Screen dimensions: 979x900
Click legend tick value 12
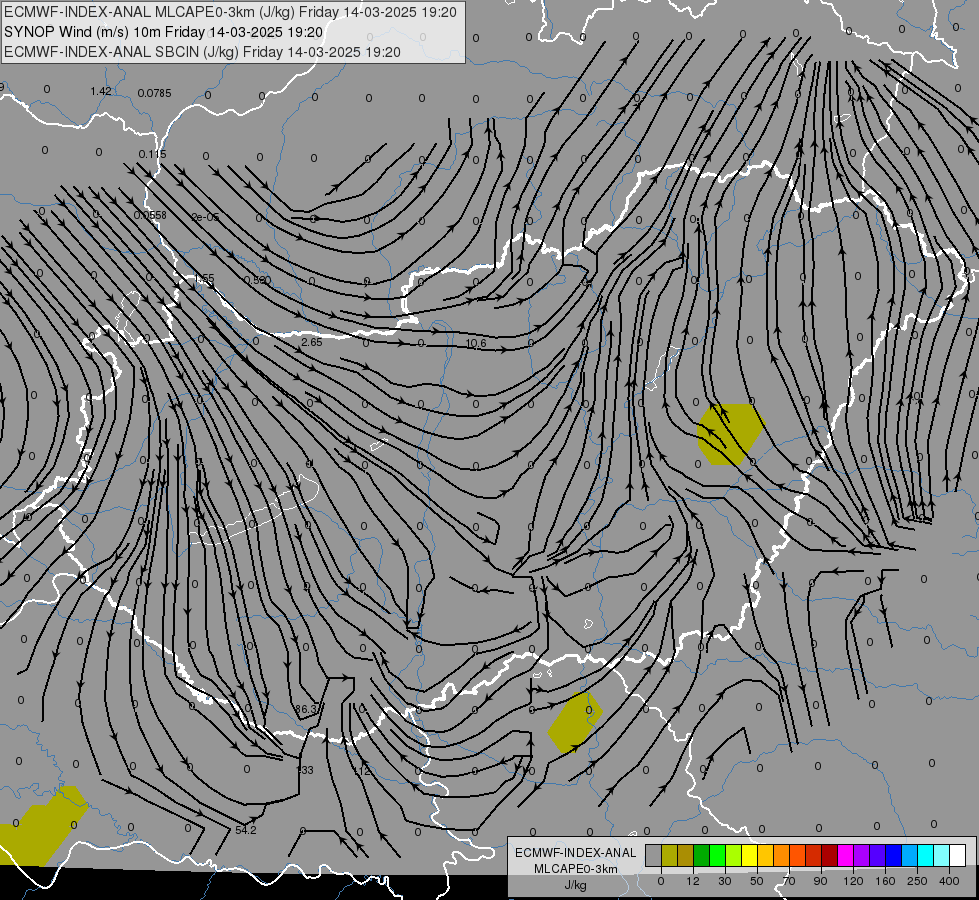tap(692, 881)
